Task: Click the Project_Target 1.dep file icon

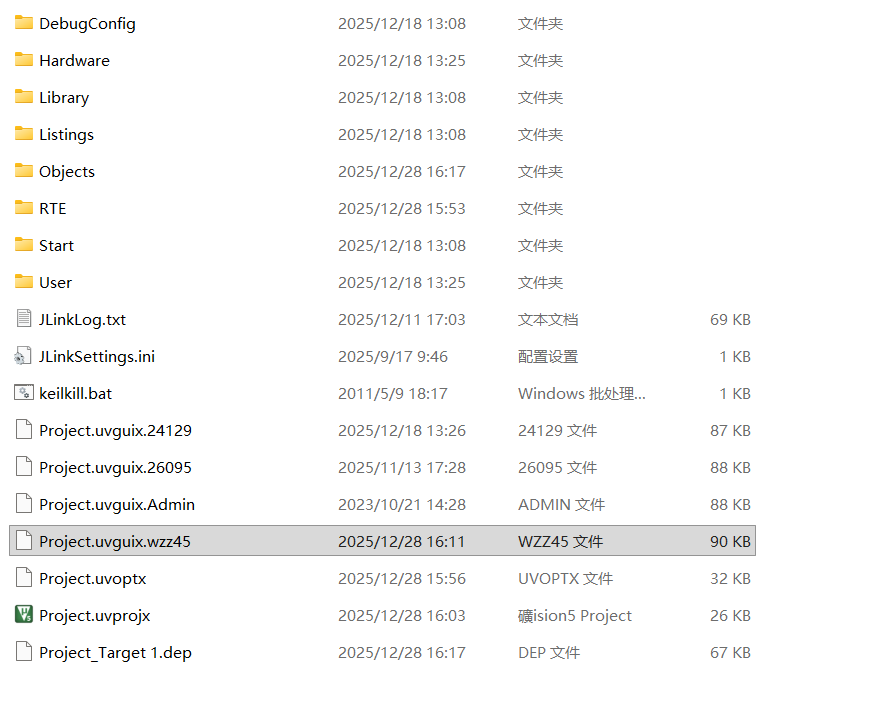Action: point(23,651)
